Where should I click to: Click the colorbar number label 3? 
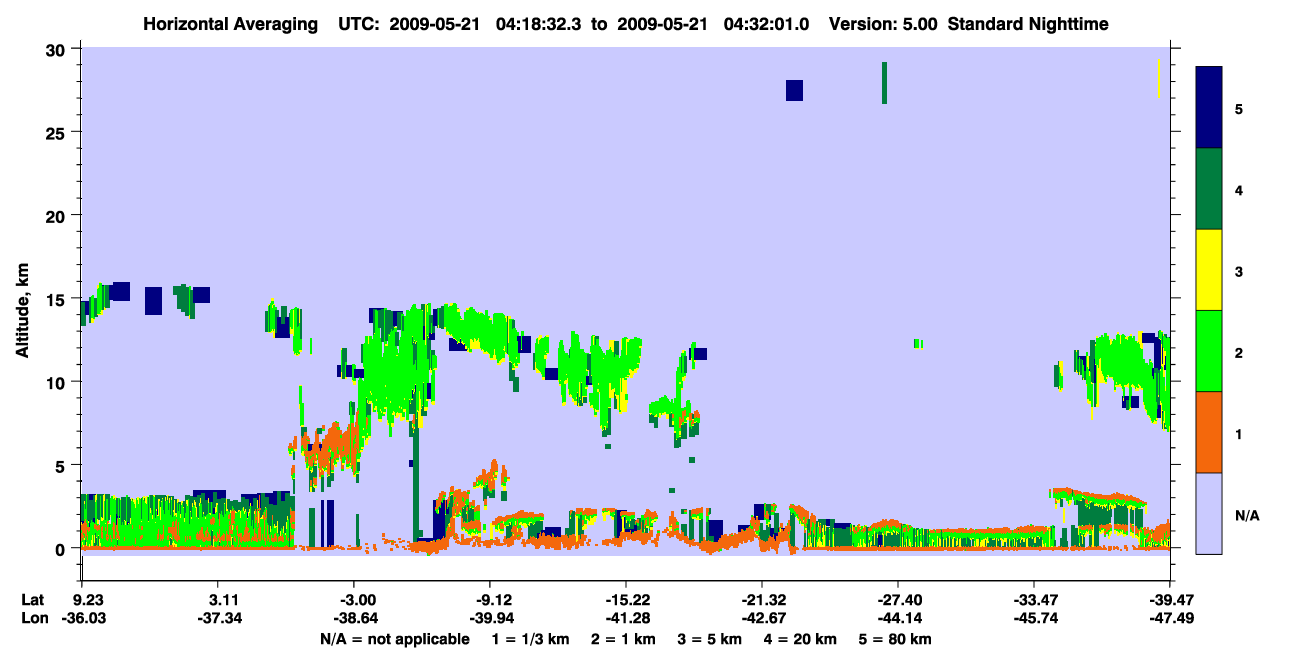[1239, 272]
